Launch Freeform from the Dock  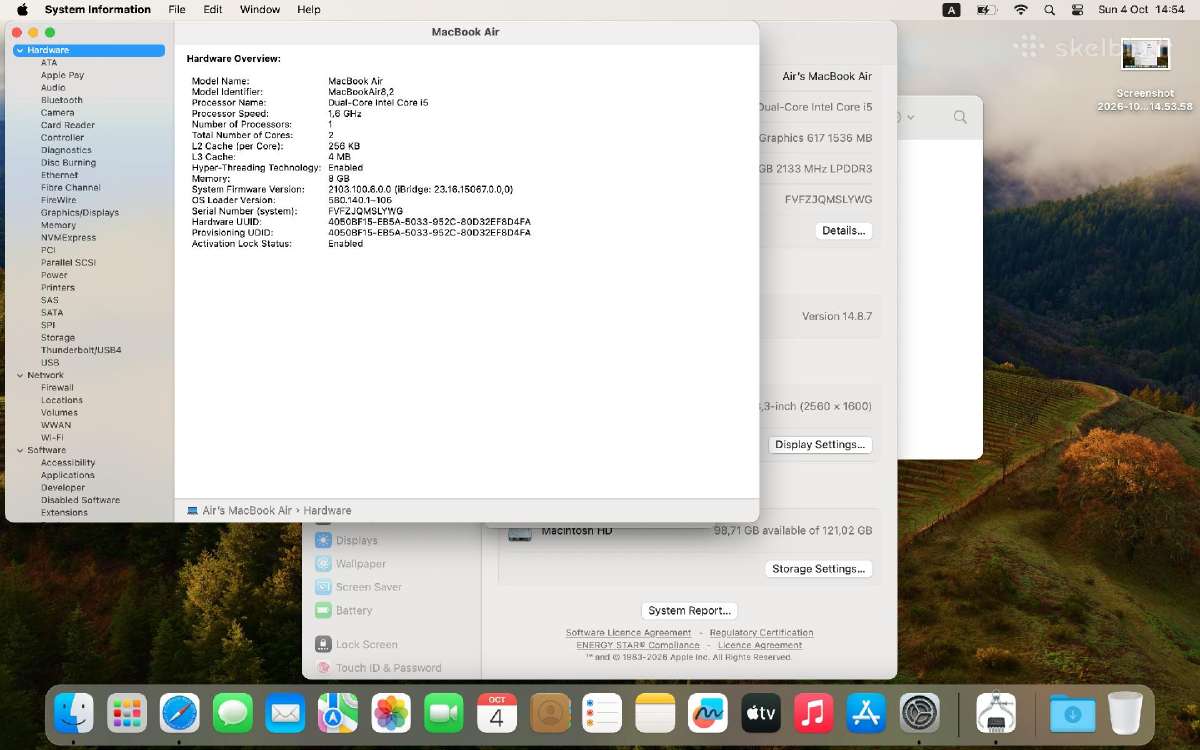(708, 713)
